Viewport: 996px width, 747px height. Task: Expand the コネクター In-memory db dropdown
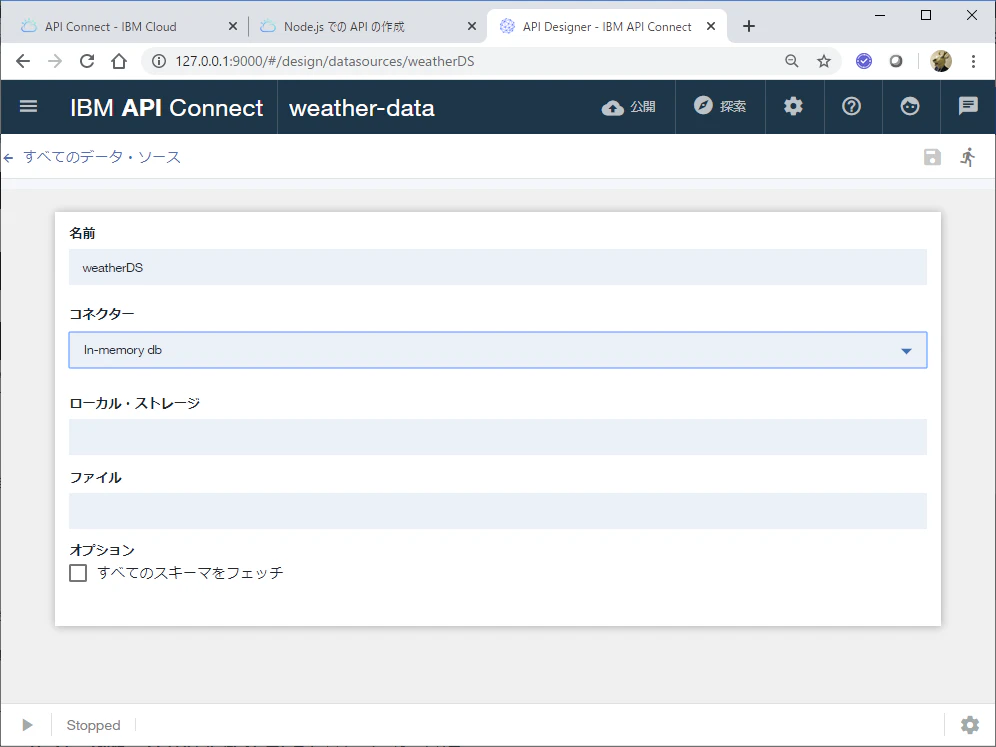click(498, 350)
